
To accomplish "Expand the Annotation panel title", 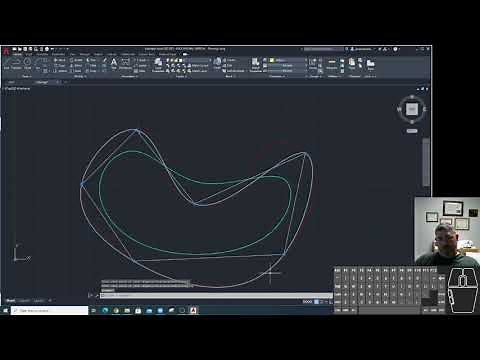I will pyautogui.click(x=129, y=76).
